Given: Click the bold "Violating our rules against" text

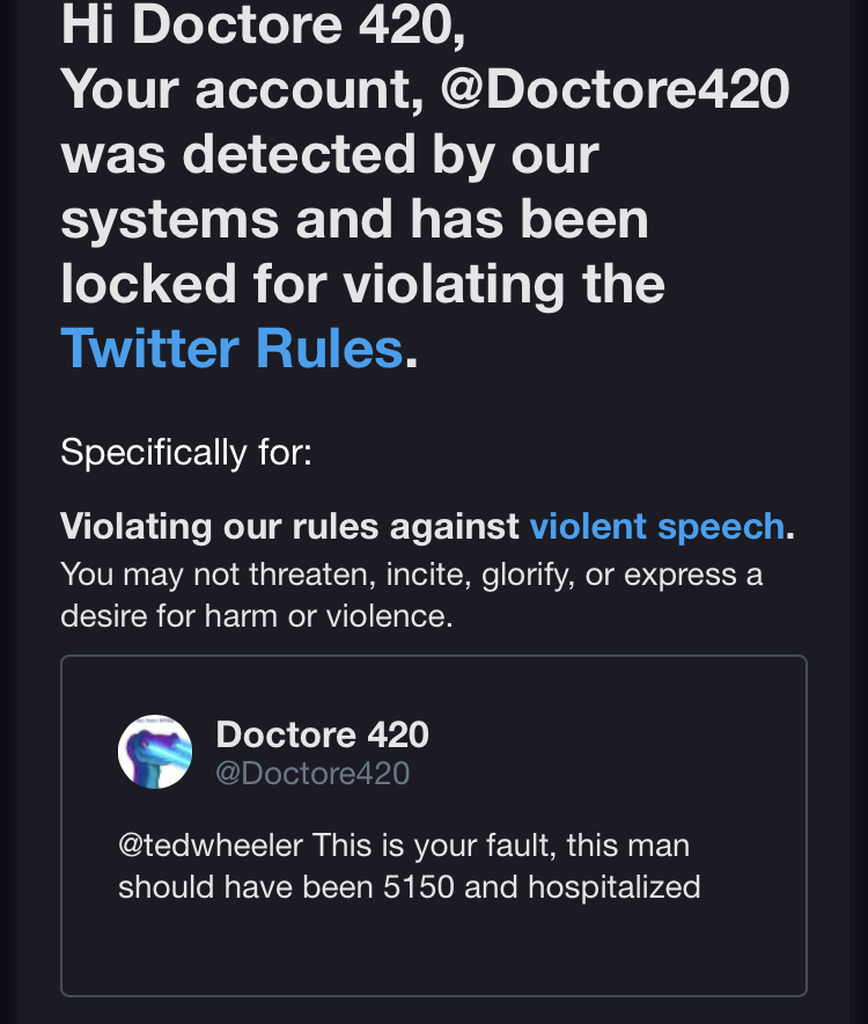Looking at the screenshot, I should 290,526.
